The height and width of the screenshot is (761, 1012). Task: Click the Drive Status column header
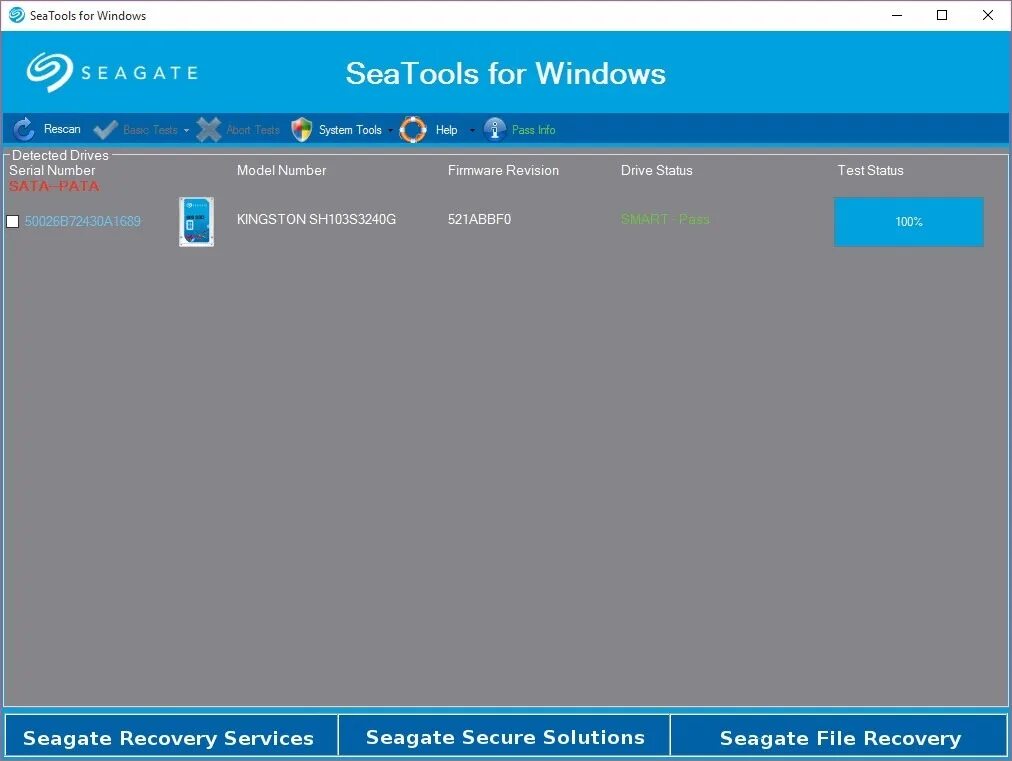[x=656, y=170]
